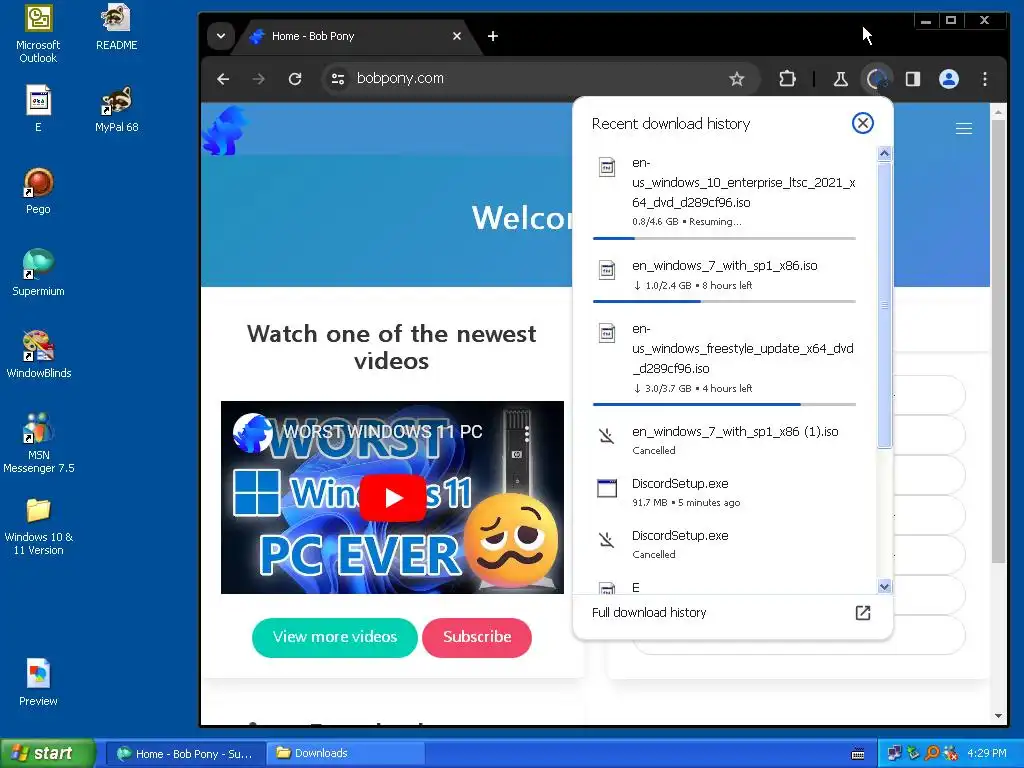Viewport: 1024px width, 768px height.
Task: Click the download list scrollbar thumb
Action: 884,305
